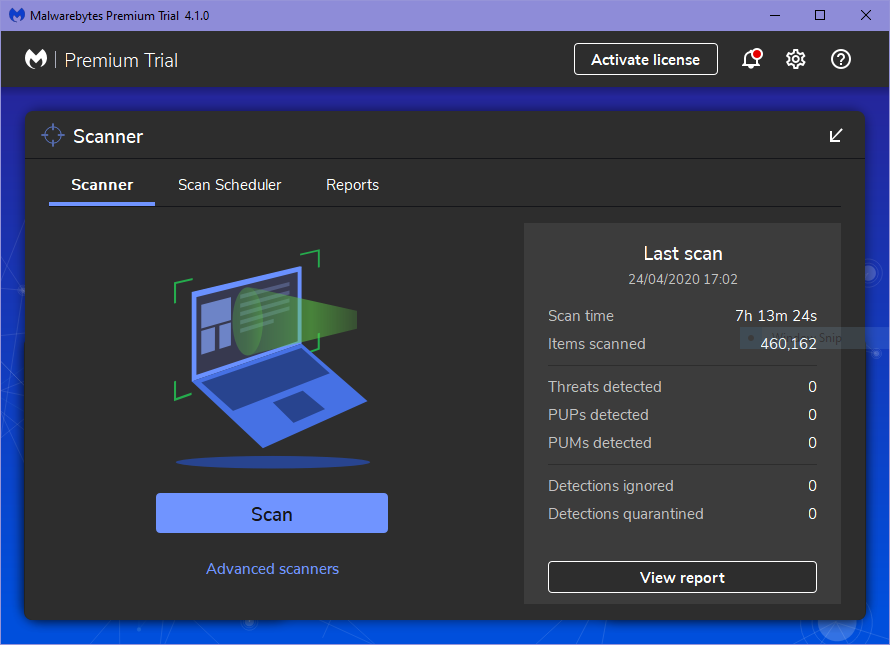Click the PUMs detected label

pyautogui.click(x=600, y=443)
